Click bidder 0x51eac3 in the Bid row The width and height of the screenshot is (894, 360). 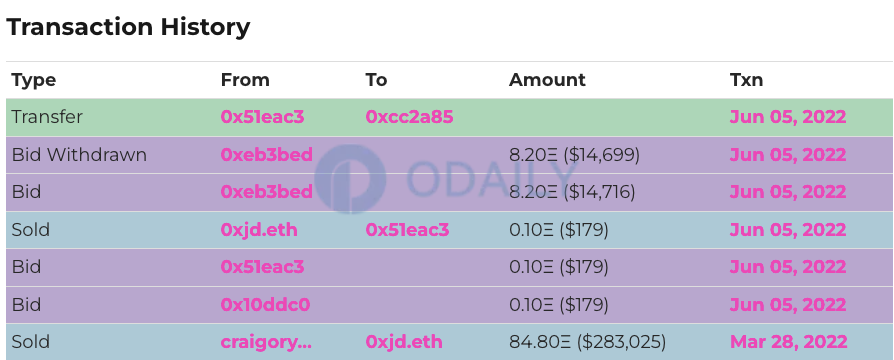(x=262, y=267)
